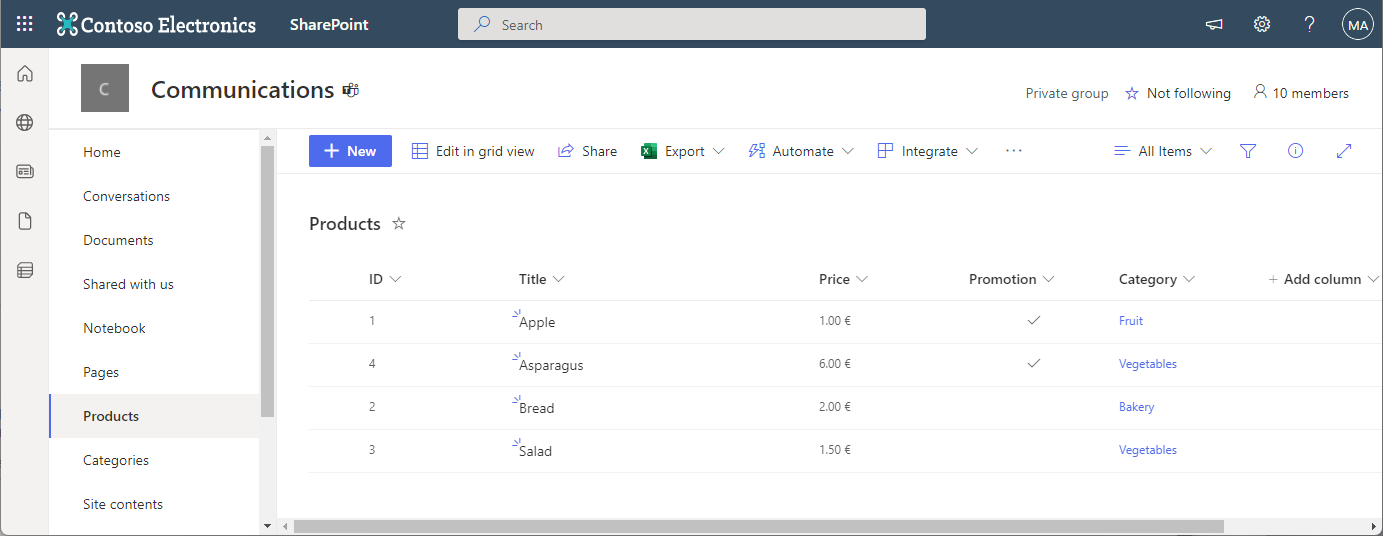Open the MA account avatar

1358,25
